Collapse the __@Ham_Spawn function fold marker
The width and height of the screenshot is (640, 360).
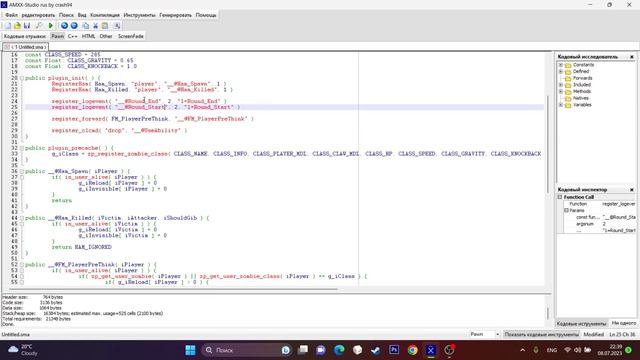(22, 171)
